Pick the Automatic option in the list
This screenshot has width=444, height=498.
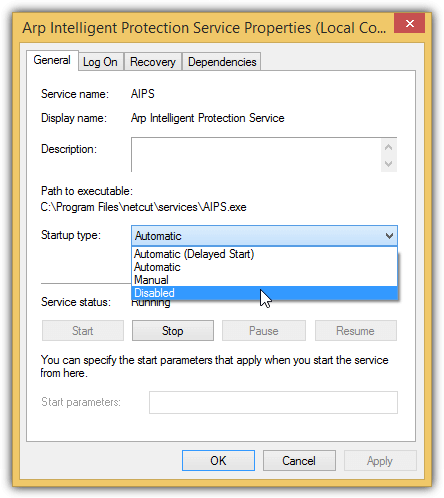pyautogui.click(x=265, y=267)
